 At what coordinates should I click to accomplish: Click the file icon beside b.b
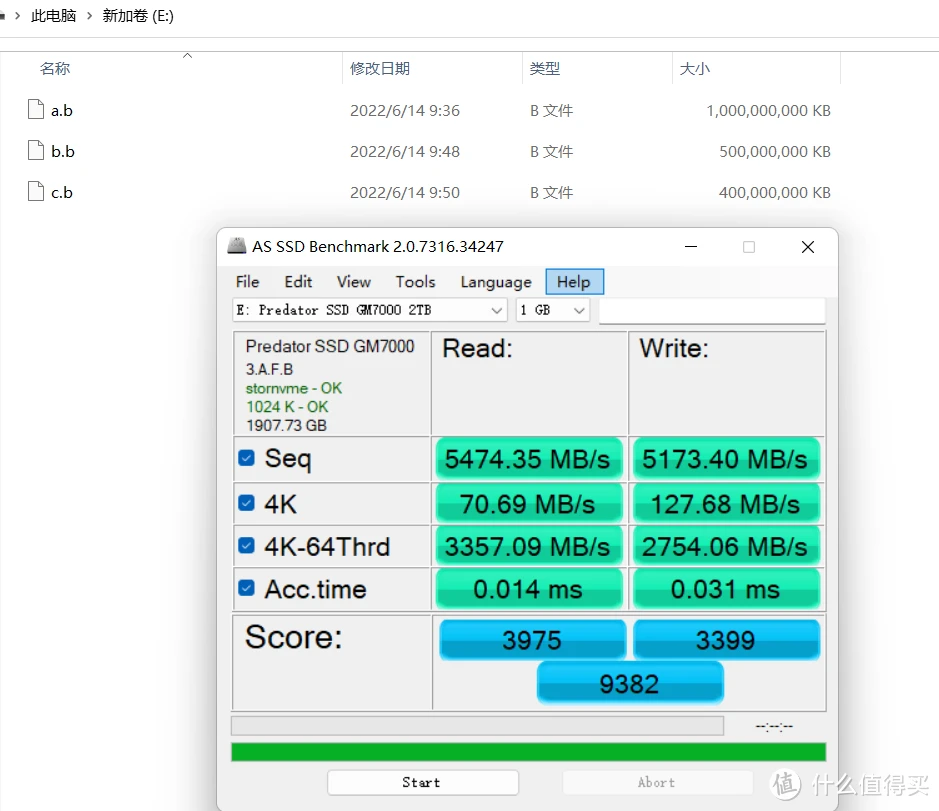pyautogui.click(x=34, y=150)
